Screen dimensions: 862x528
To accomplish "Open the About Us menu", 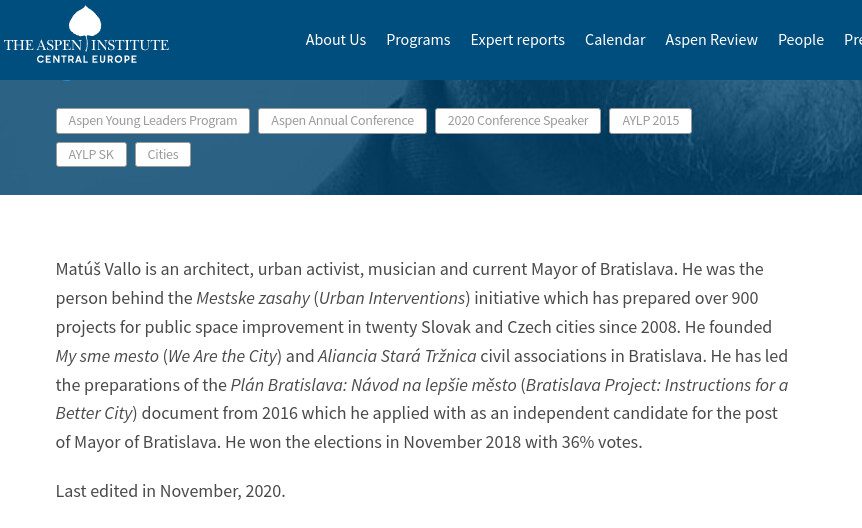I will point(335,40).
